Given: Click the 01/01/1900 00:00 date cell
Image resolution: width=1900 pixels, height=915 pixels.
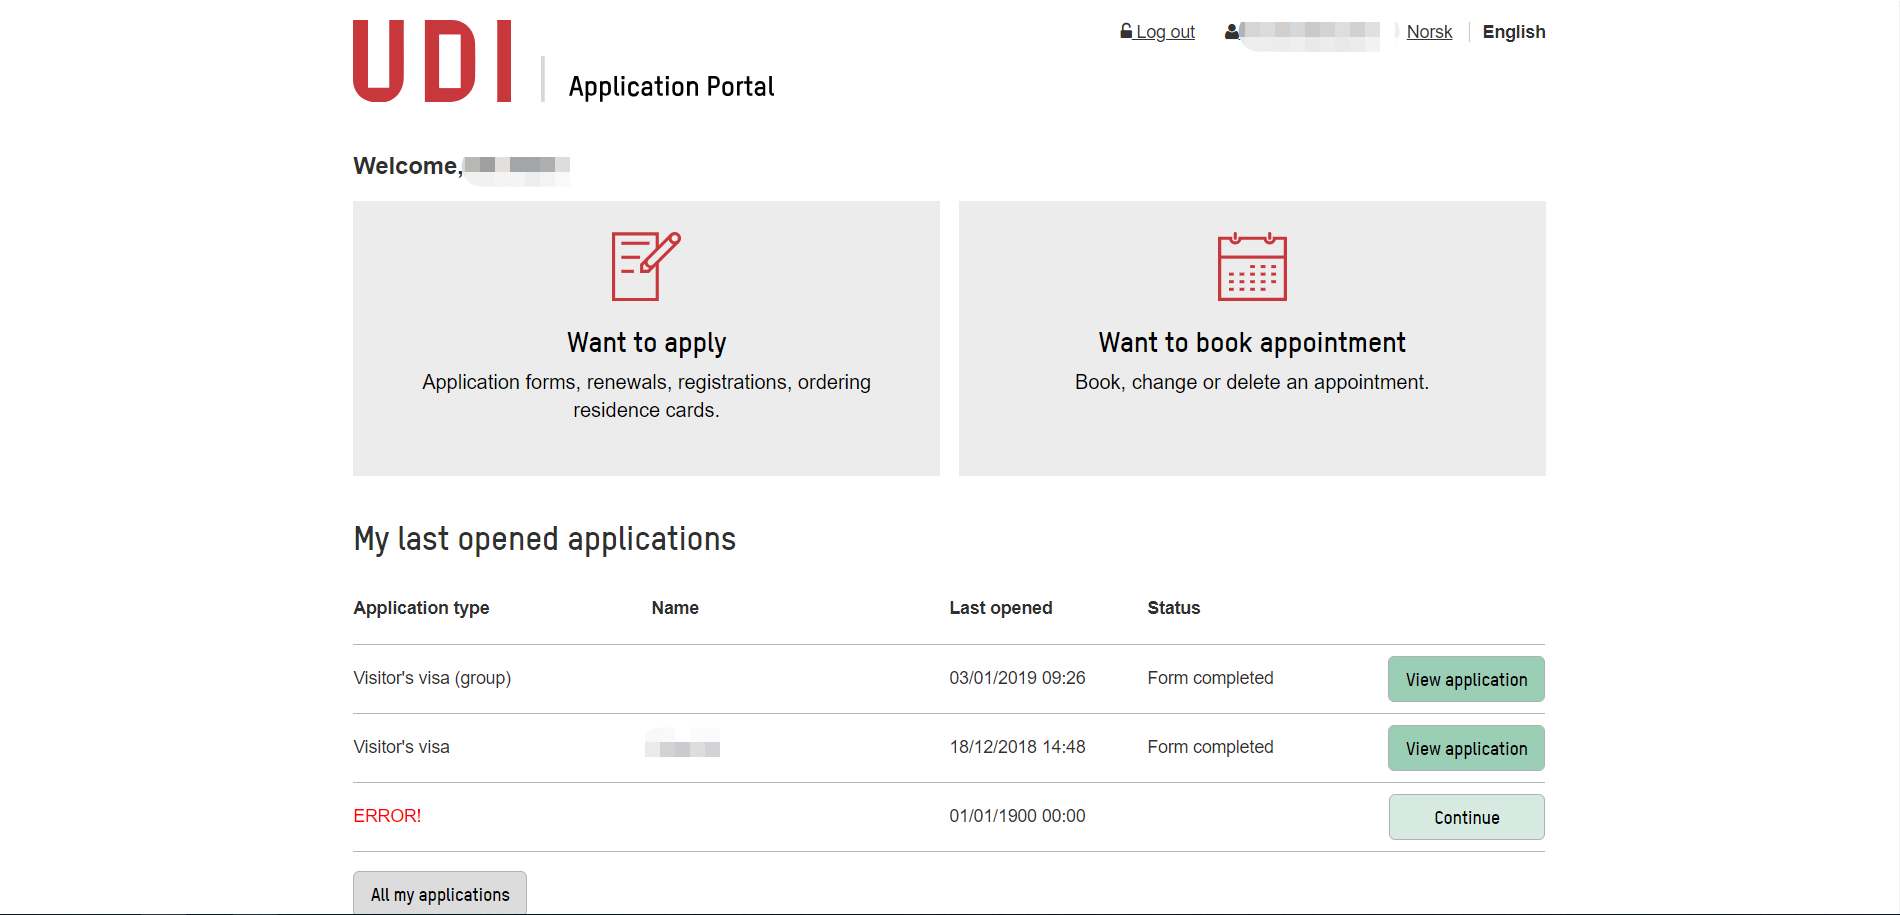Looking at the screenshot, I should (x=1017, y=816).
